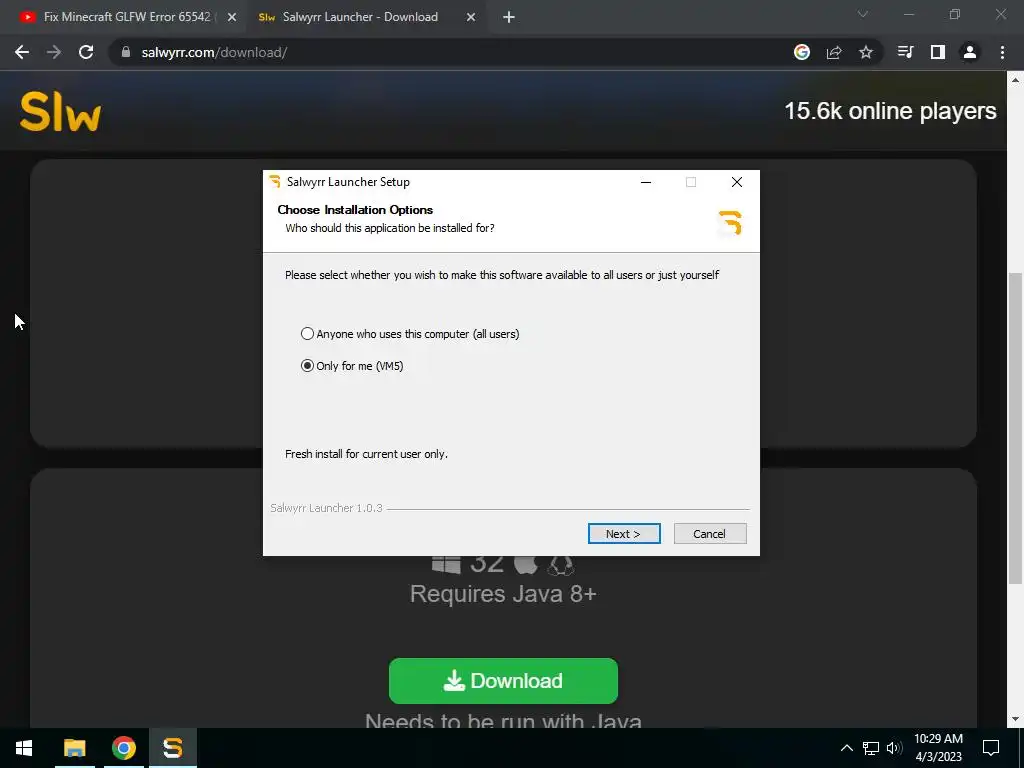Open Google Chrome from taskbar
The height and width of the screenshot is (768, 1024).
pyautogui.click(x=123, y=748)
